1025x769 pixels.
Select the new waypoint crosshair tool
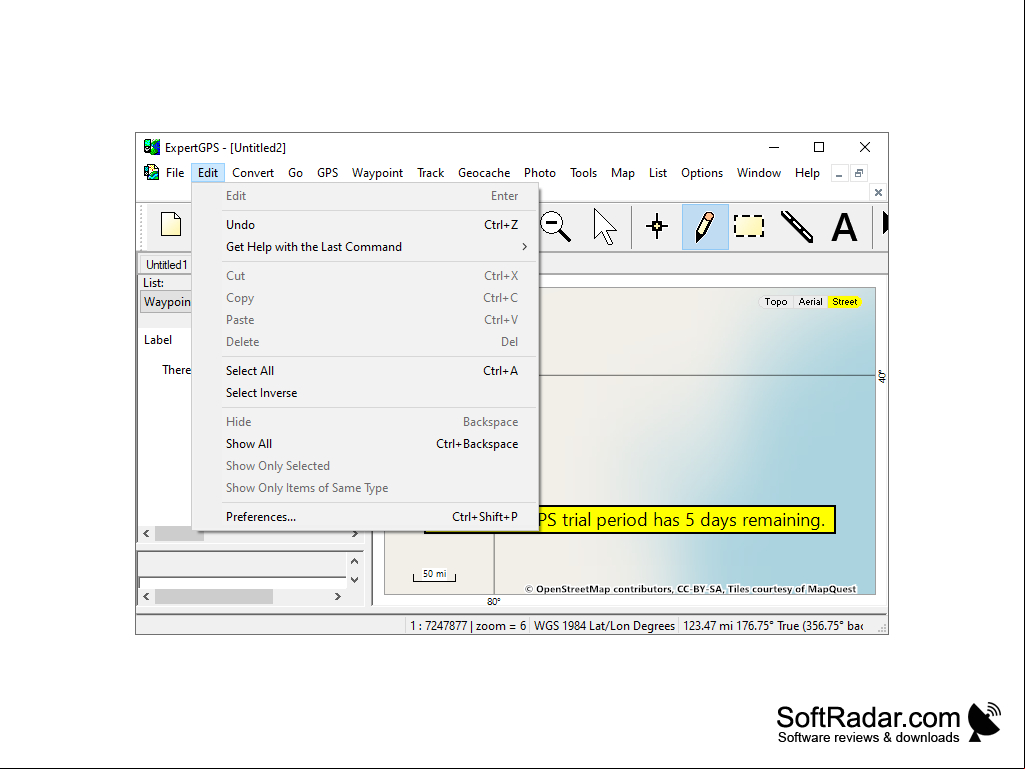tap(656, 226)
